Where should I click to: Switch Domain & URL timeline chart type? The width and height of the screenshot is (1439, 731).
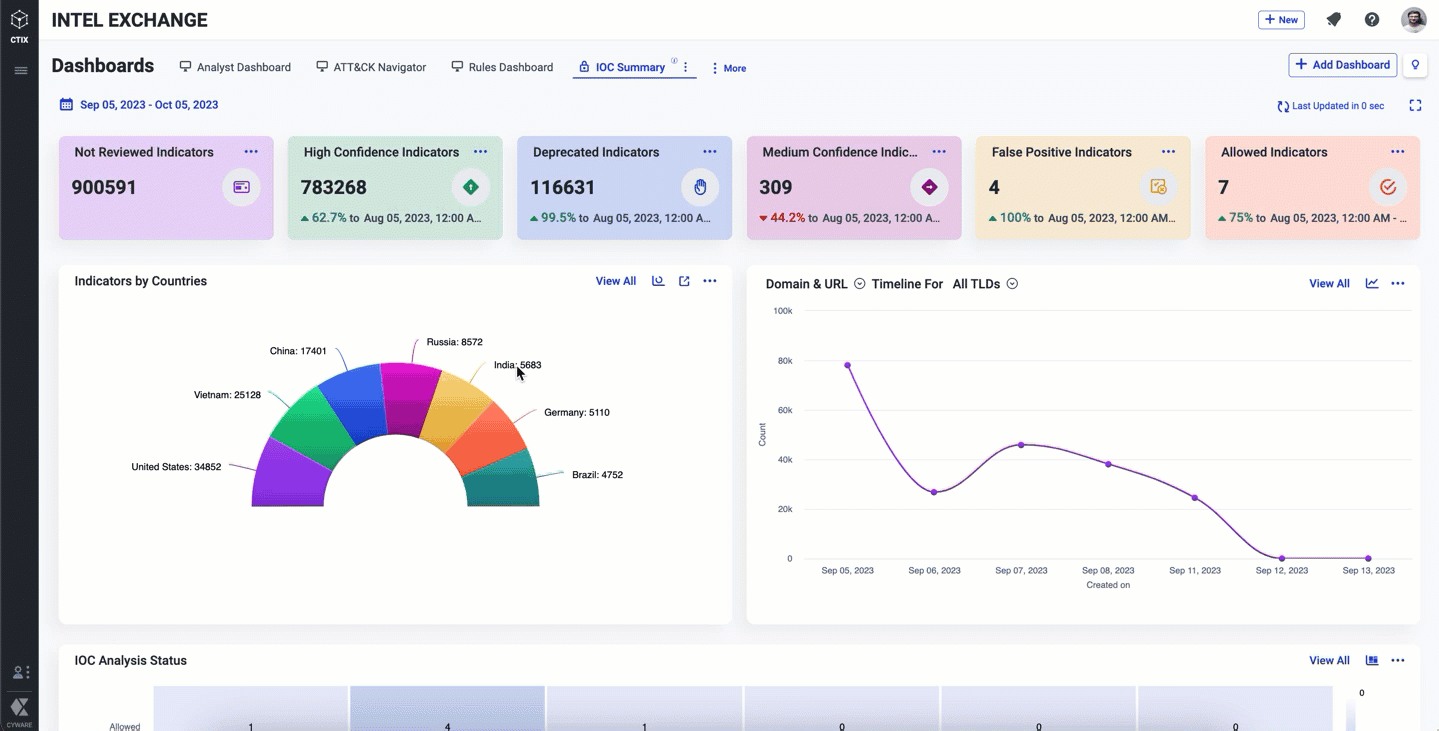(1372, 284)
